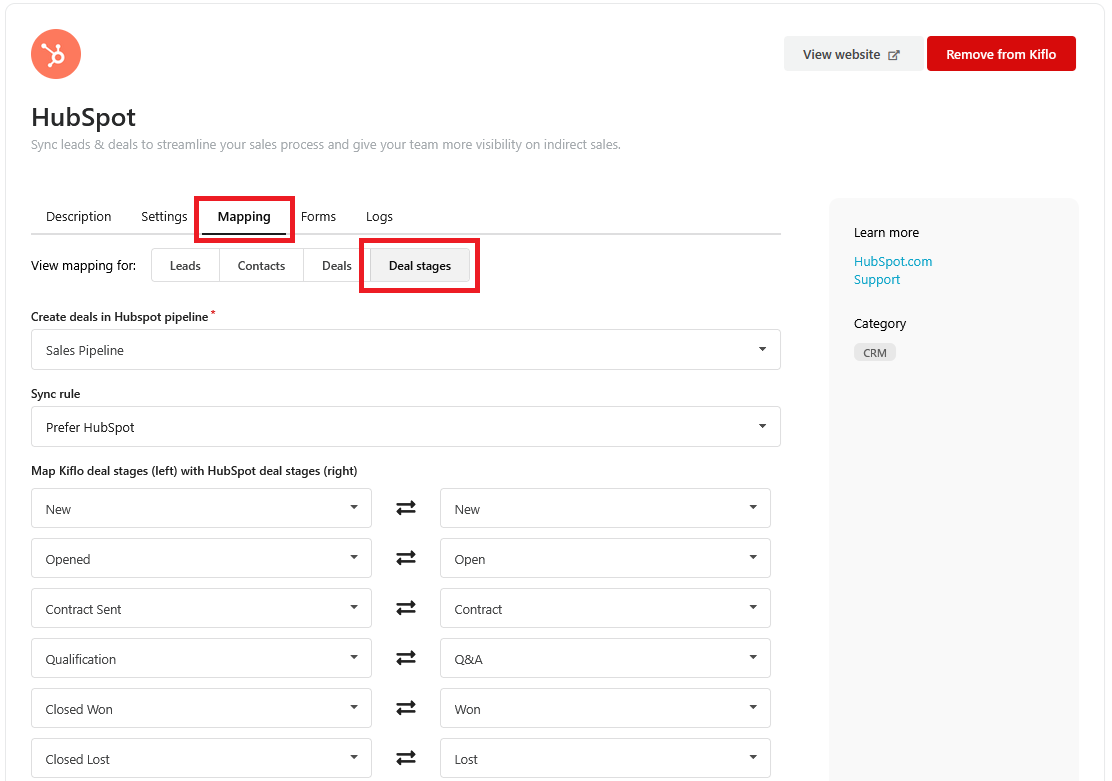Open the Sales Pipeline dropdown
This screenshot has height=781, width=1112.
point(406,350)
